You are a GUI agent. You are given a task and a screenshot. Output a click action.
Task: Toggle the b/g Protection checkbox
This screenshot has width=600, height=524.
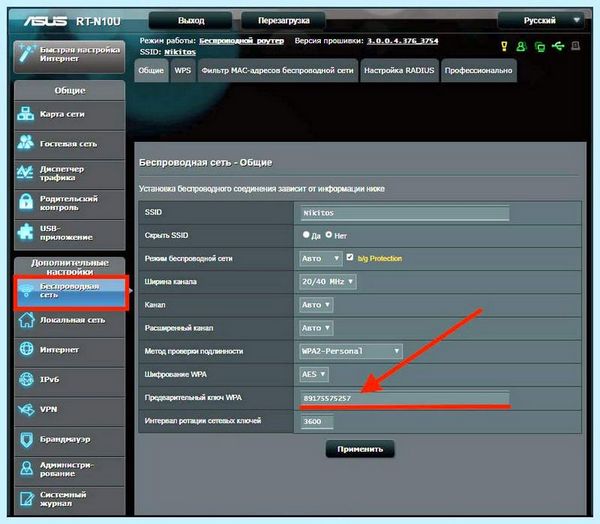click(x=350, y=257)
